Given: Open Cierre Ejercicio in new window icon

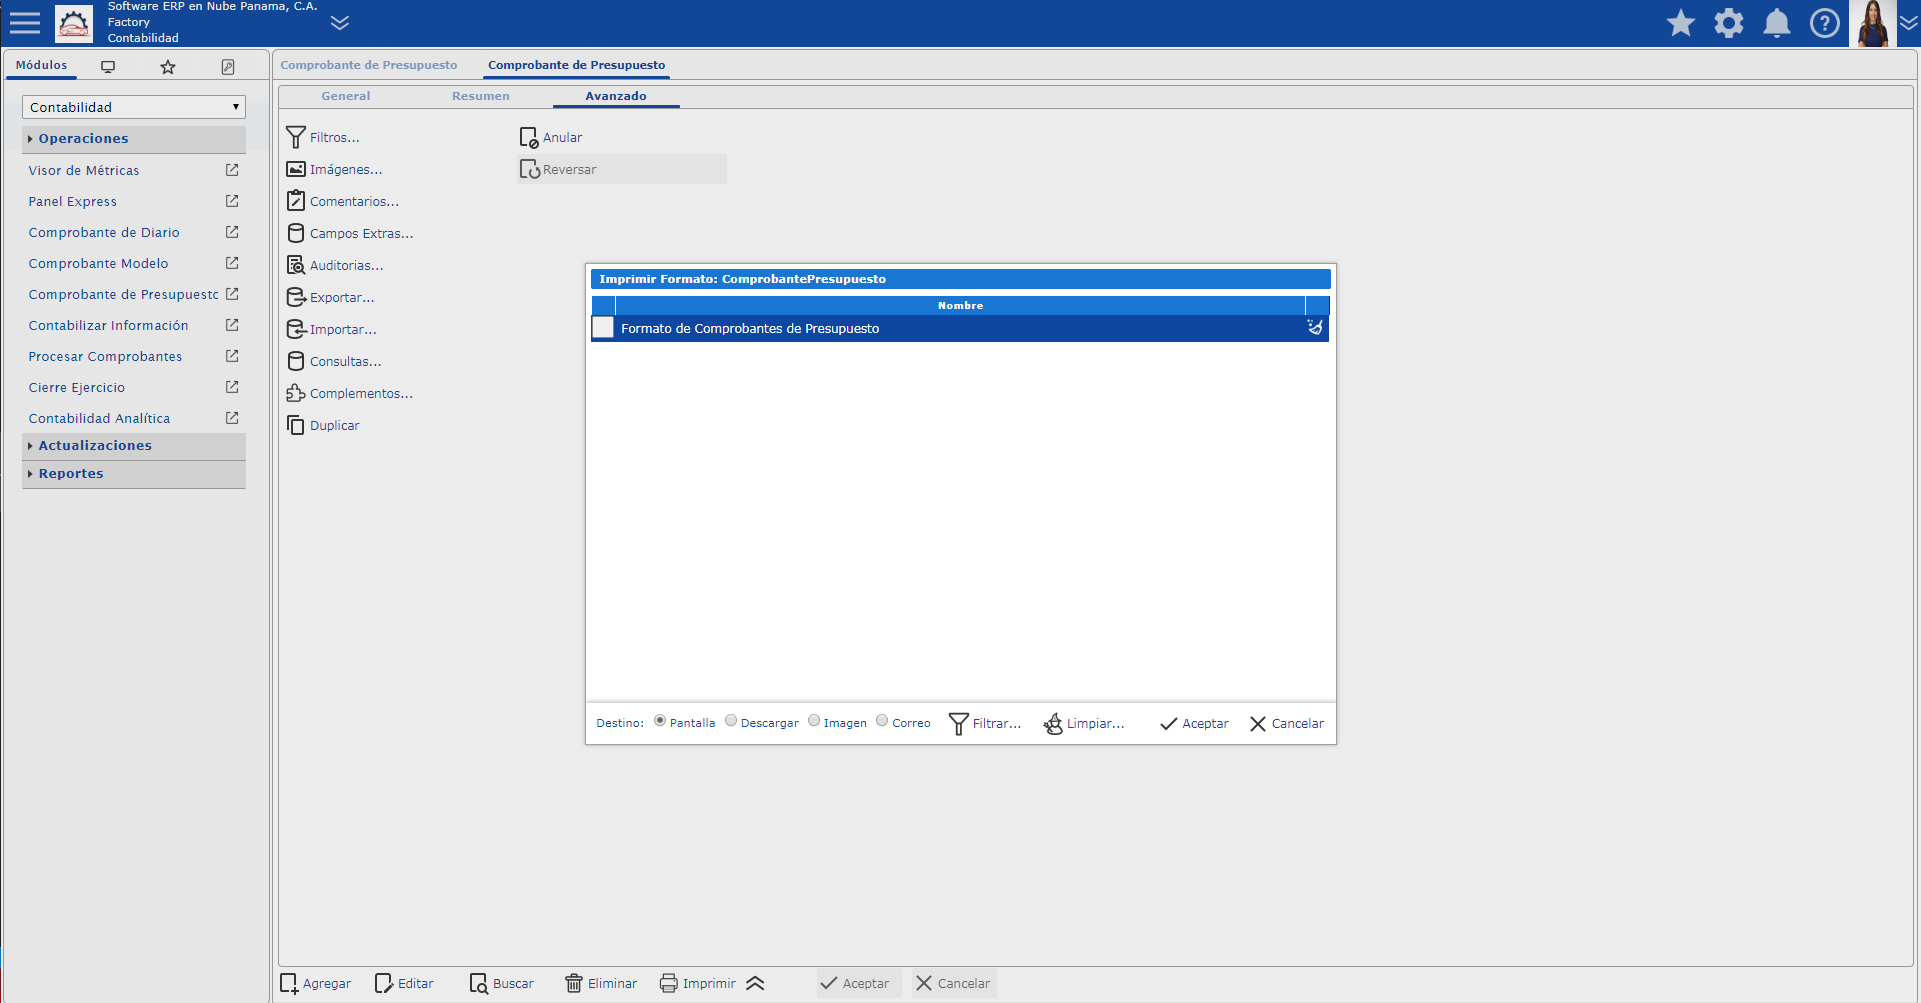Looking at the screenshot, I should [232, 387].
